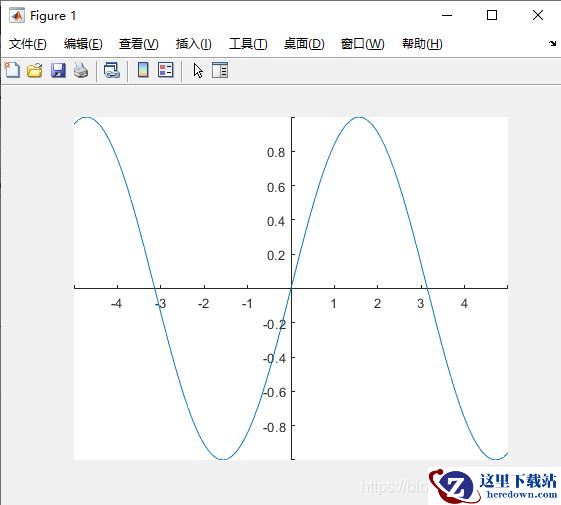Insert colorbar using toolbar icon

pos(143,70)
